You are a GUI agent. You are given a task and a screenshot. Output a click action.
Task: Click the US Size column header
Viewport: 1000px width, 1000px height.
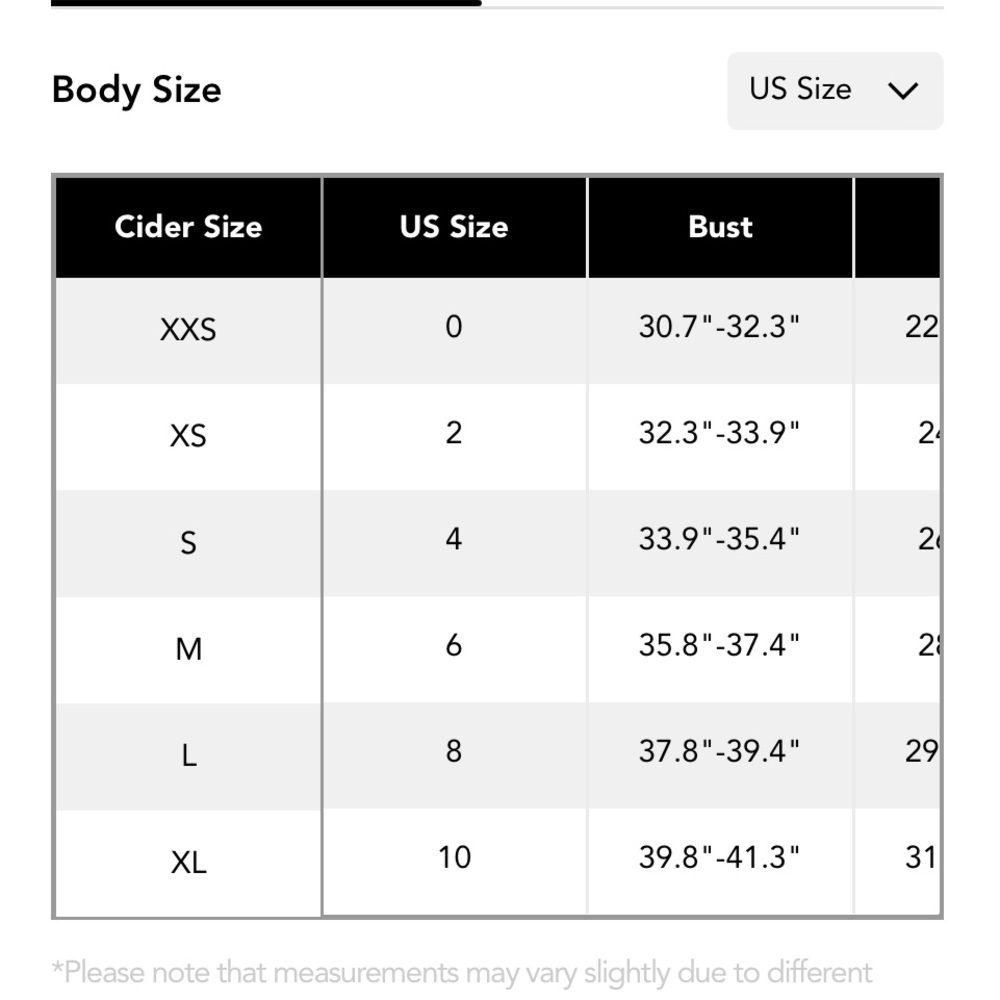[x=454, y=227]
